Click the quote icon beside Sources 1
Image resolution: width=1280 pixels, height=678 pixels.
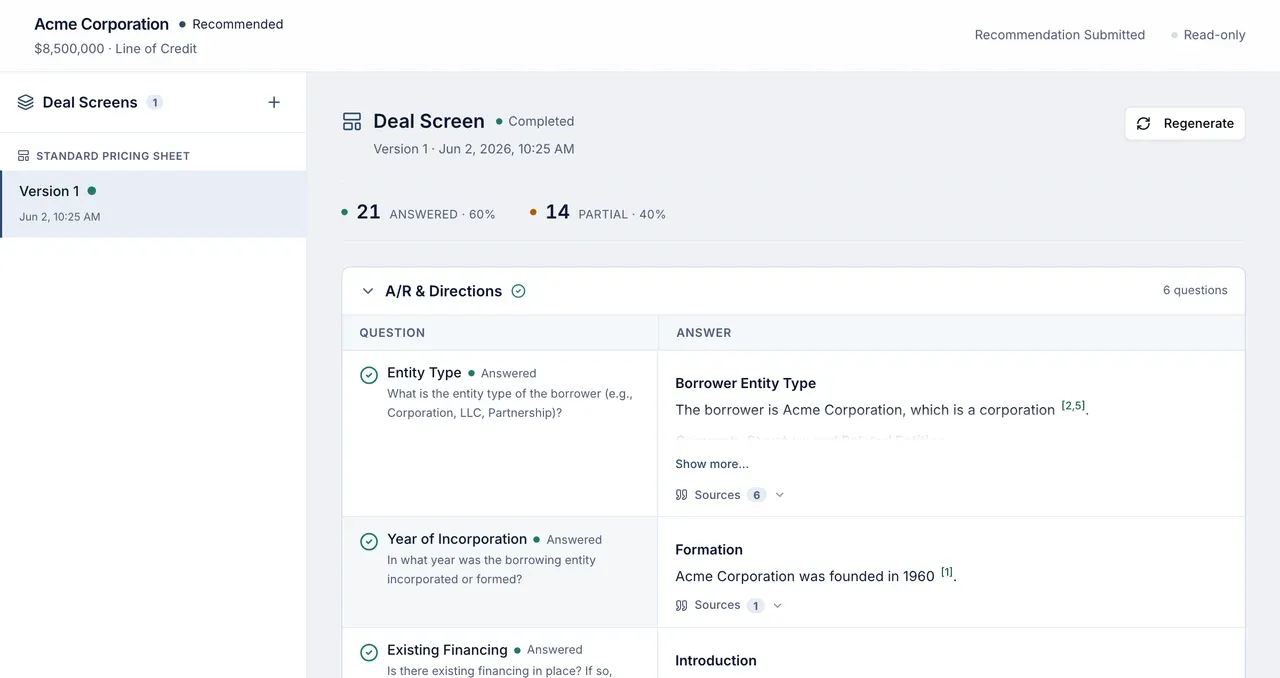coord(682,605)
